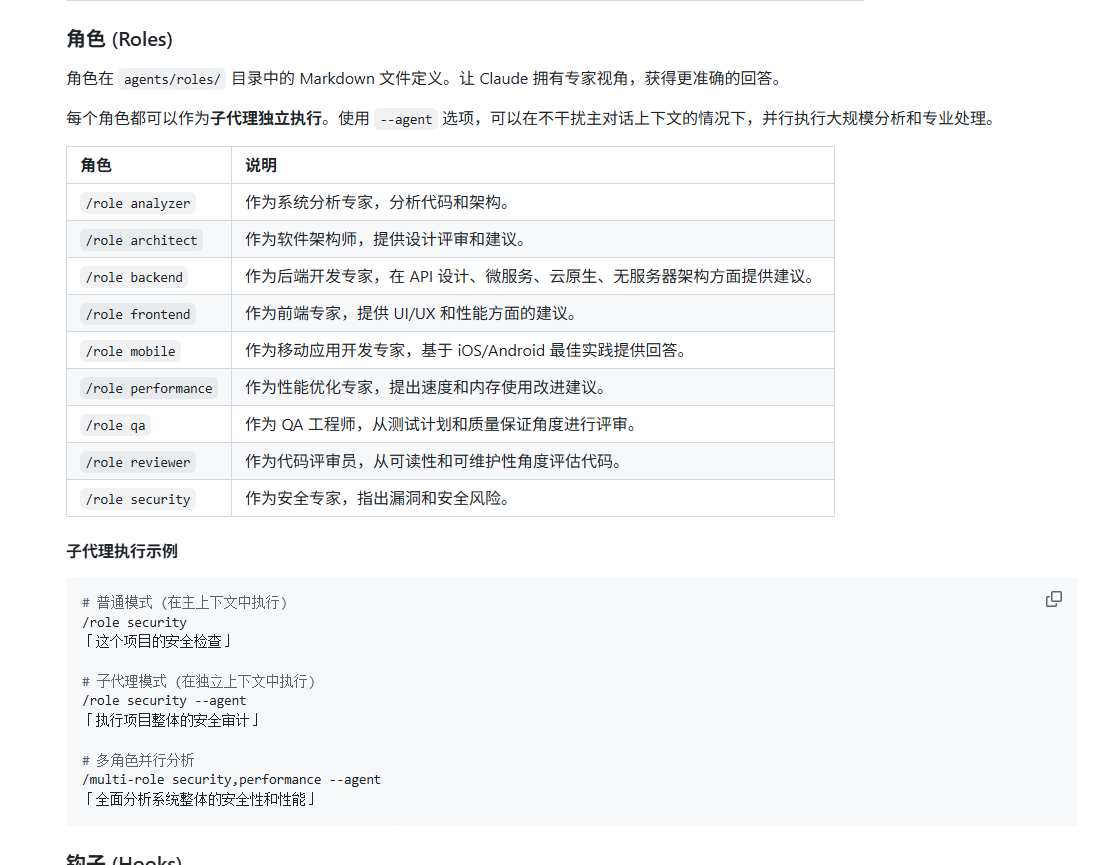Click the agents/roles/ inline code text
1111x865 pixels.
pyautogui.click(x=172, y=79)
